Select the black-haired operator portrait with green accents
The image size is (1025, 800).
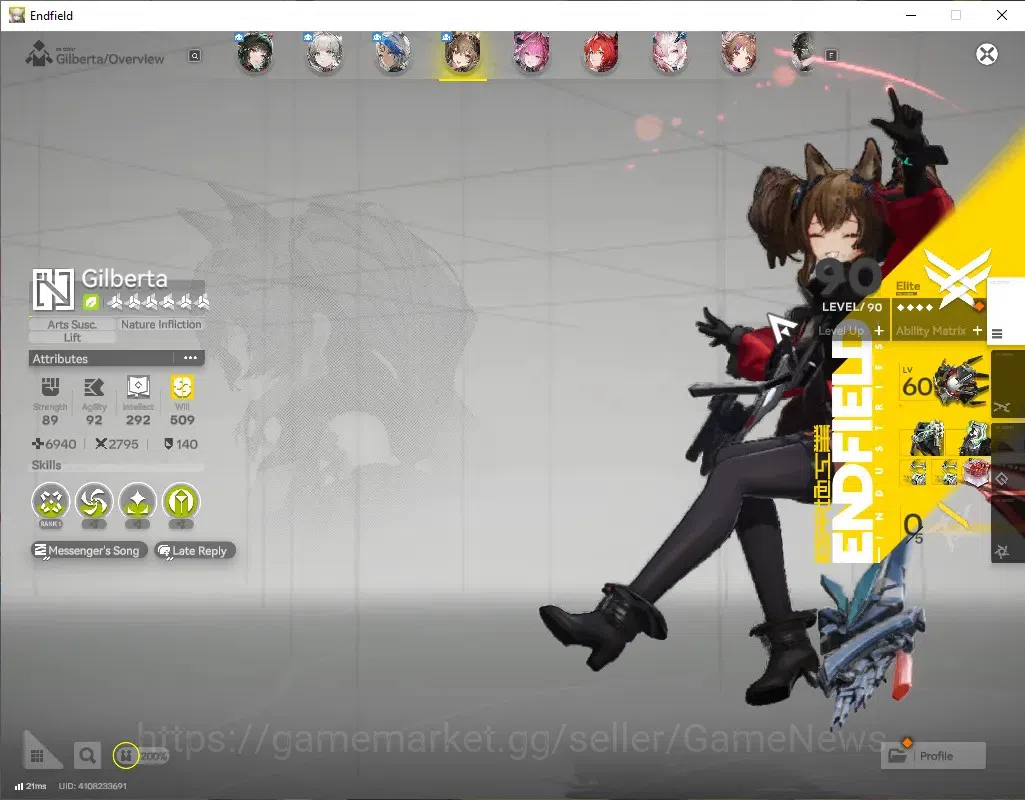(255, 54)
